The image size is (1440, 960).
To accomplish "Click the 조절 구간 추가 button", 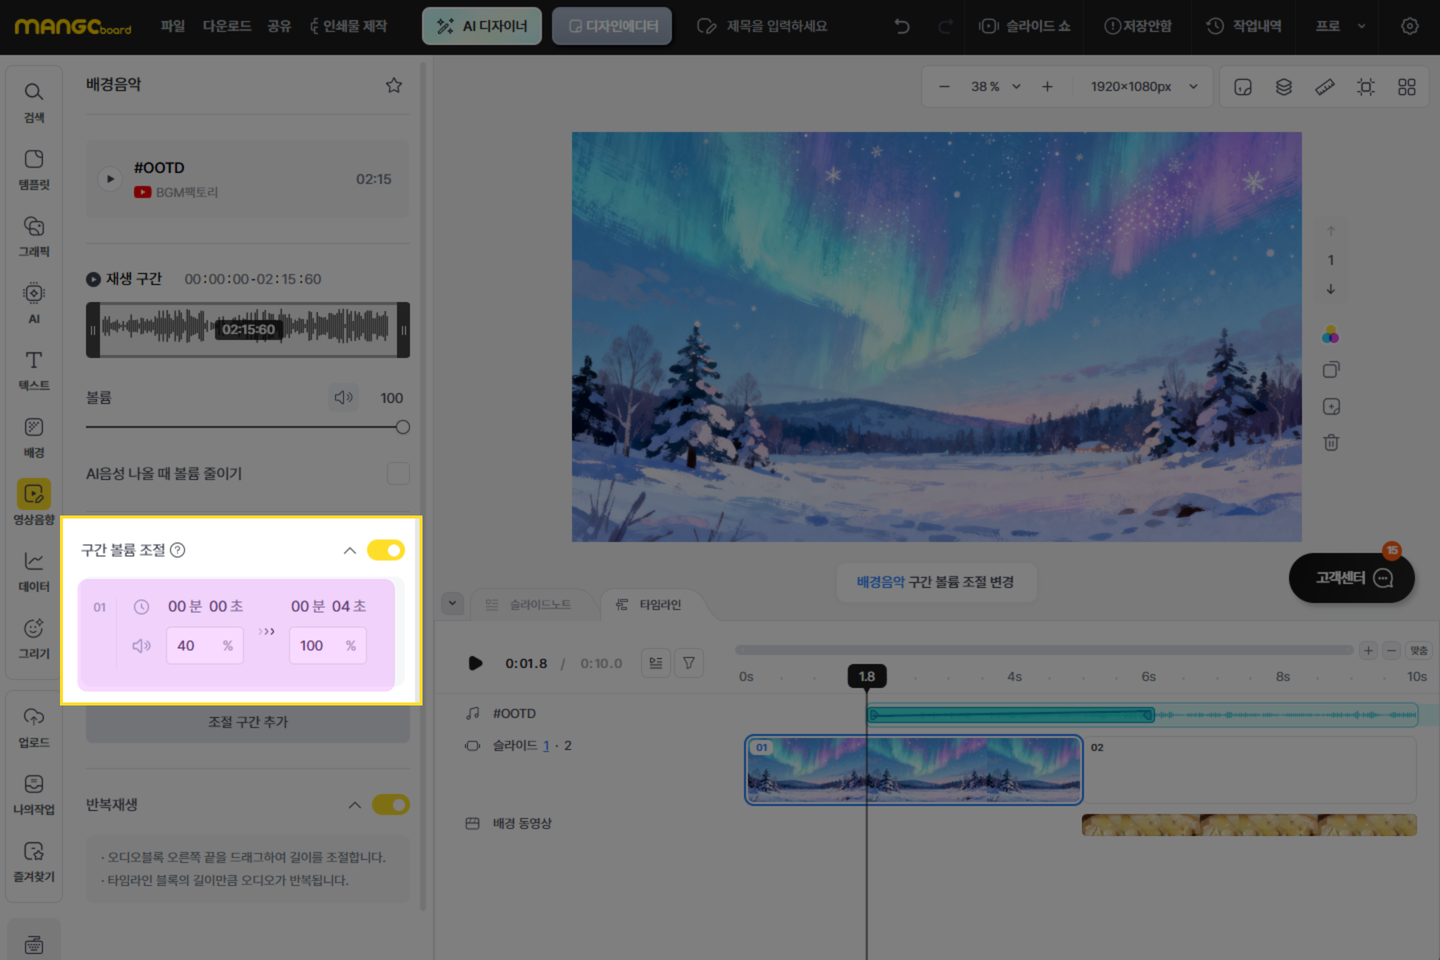I will [247, 722].
